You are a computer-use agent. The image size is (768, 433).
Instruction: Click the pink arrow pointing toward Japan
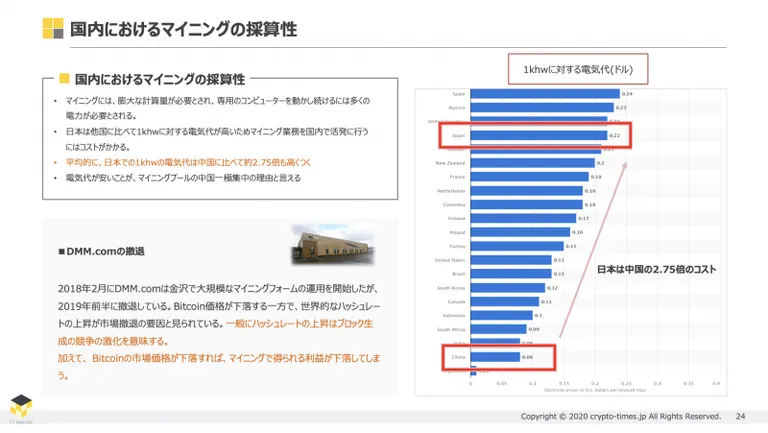tap(593, 250)
